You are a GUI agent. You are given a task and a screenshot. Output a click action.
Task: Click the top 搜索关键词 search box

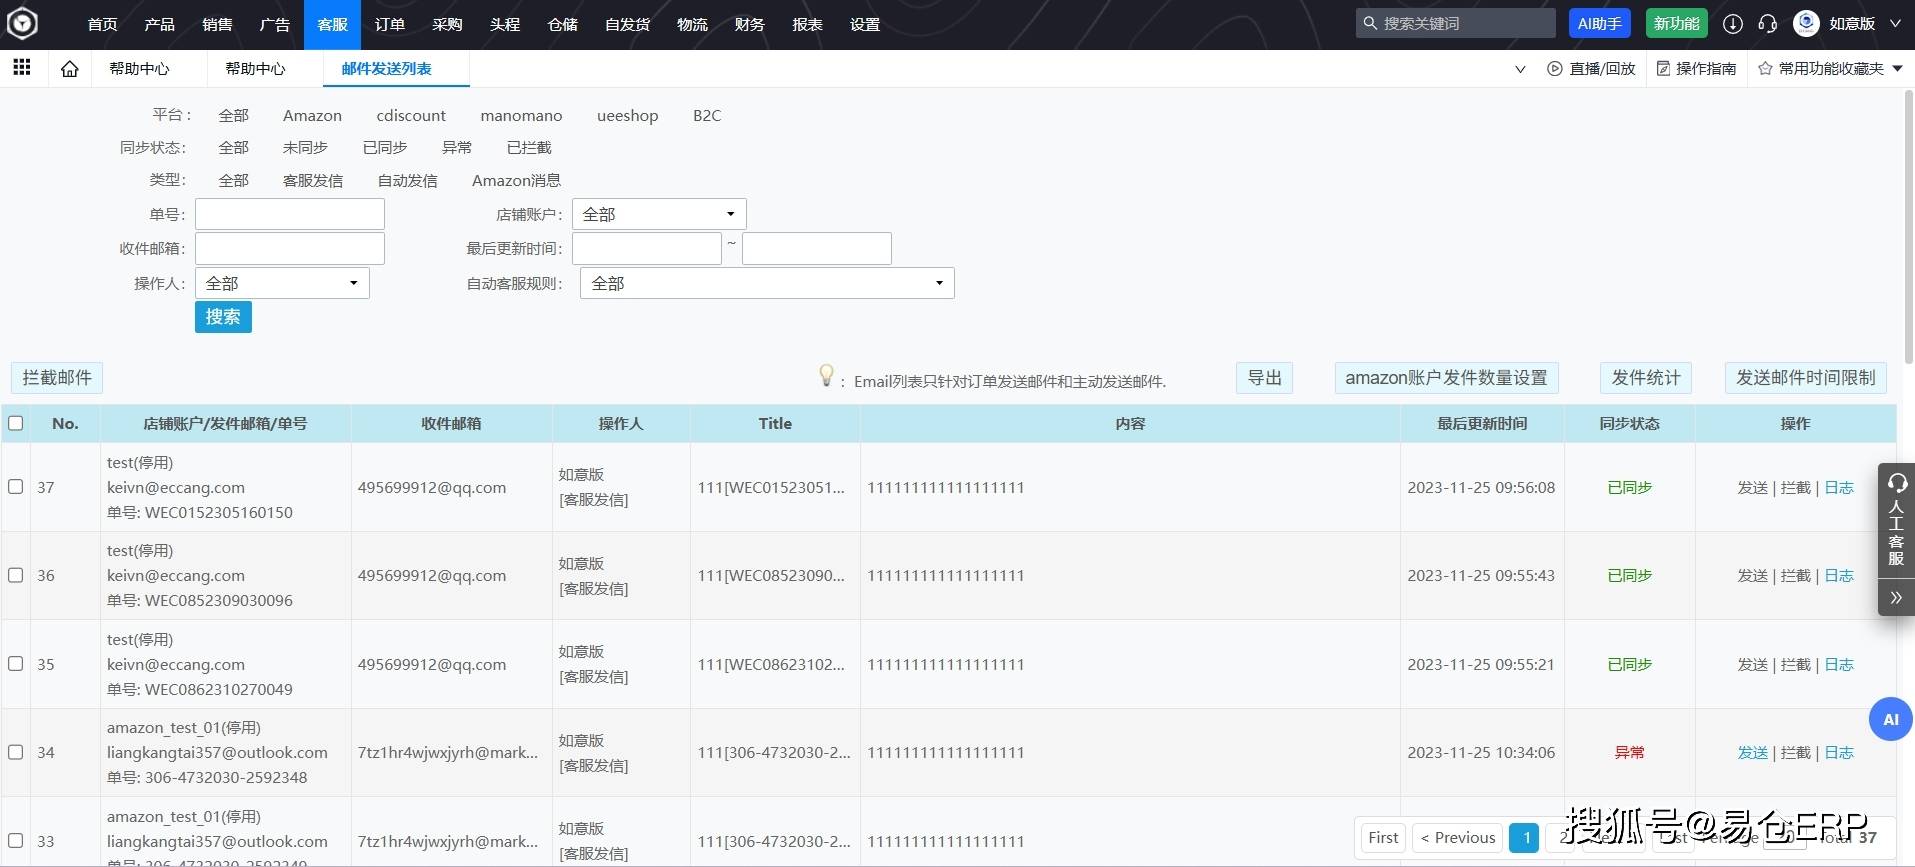pos(1456,23)
